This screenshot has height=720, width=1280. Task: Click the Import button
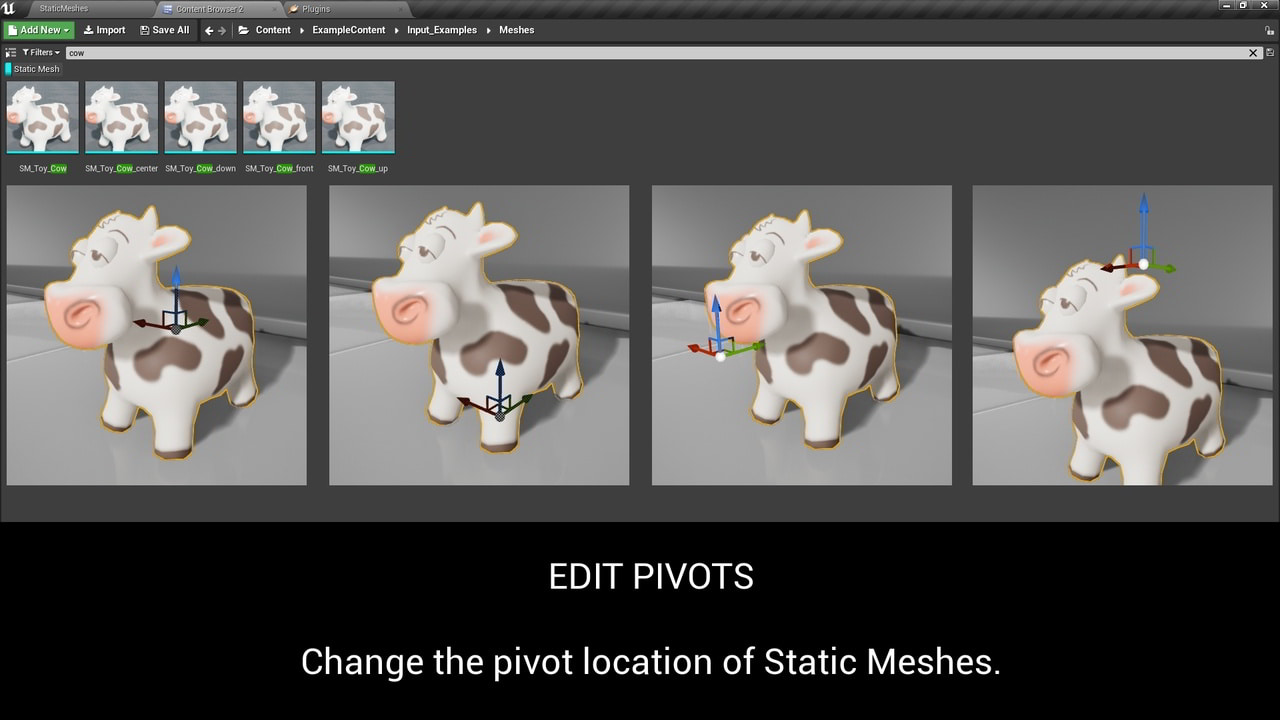104,30
